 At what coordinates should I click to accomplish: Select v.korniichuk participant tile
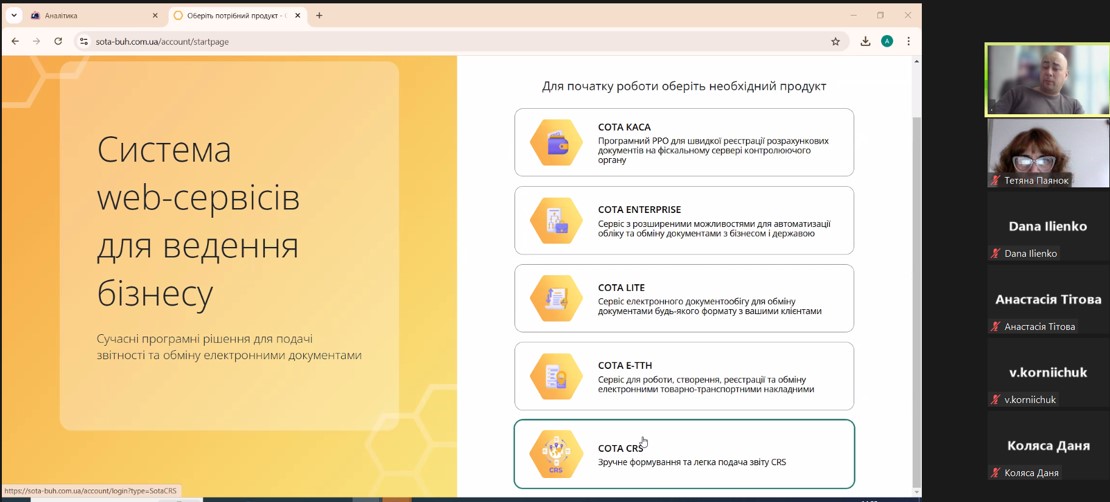(x=1048, y=372)
